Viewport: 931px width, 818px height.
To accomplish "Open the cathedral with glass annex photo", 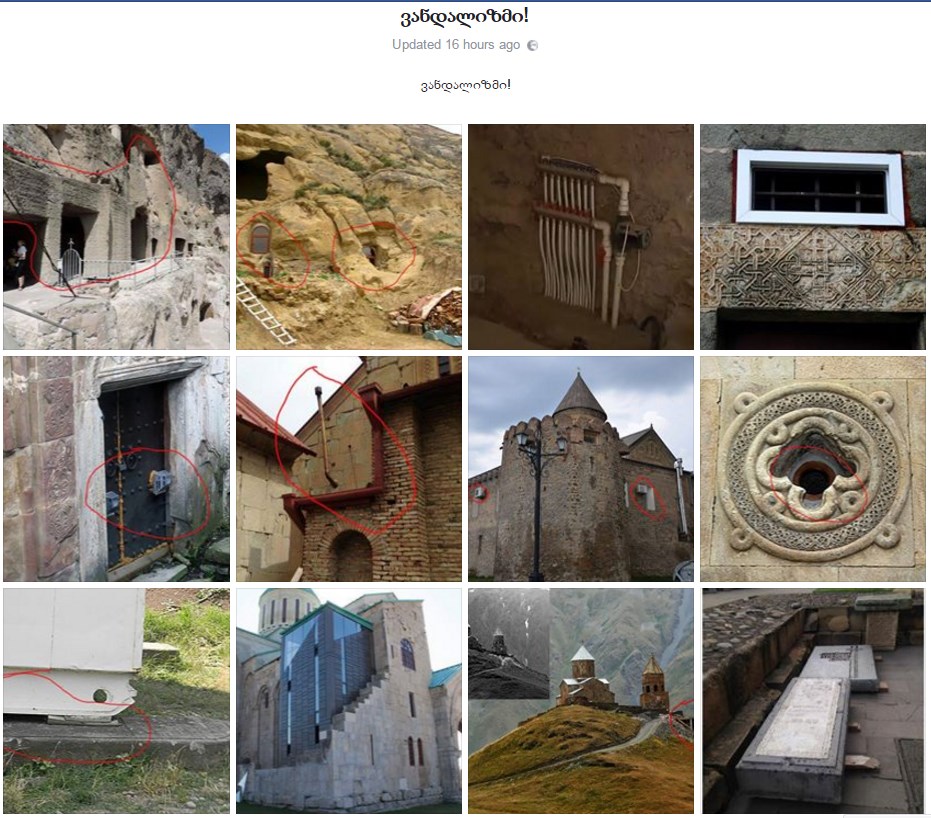I will coord(349,701).
